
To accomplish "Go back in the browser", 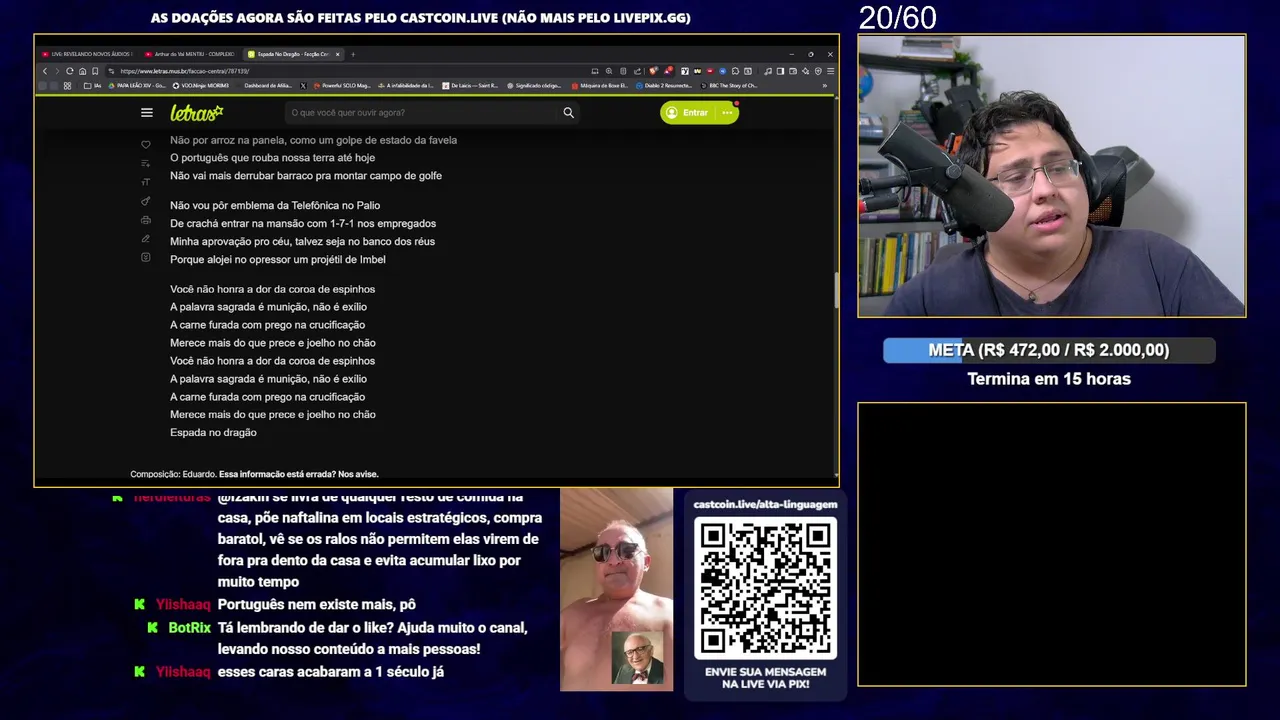I will 45,71.
